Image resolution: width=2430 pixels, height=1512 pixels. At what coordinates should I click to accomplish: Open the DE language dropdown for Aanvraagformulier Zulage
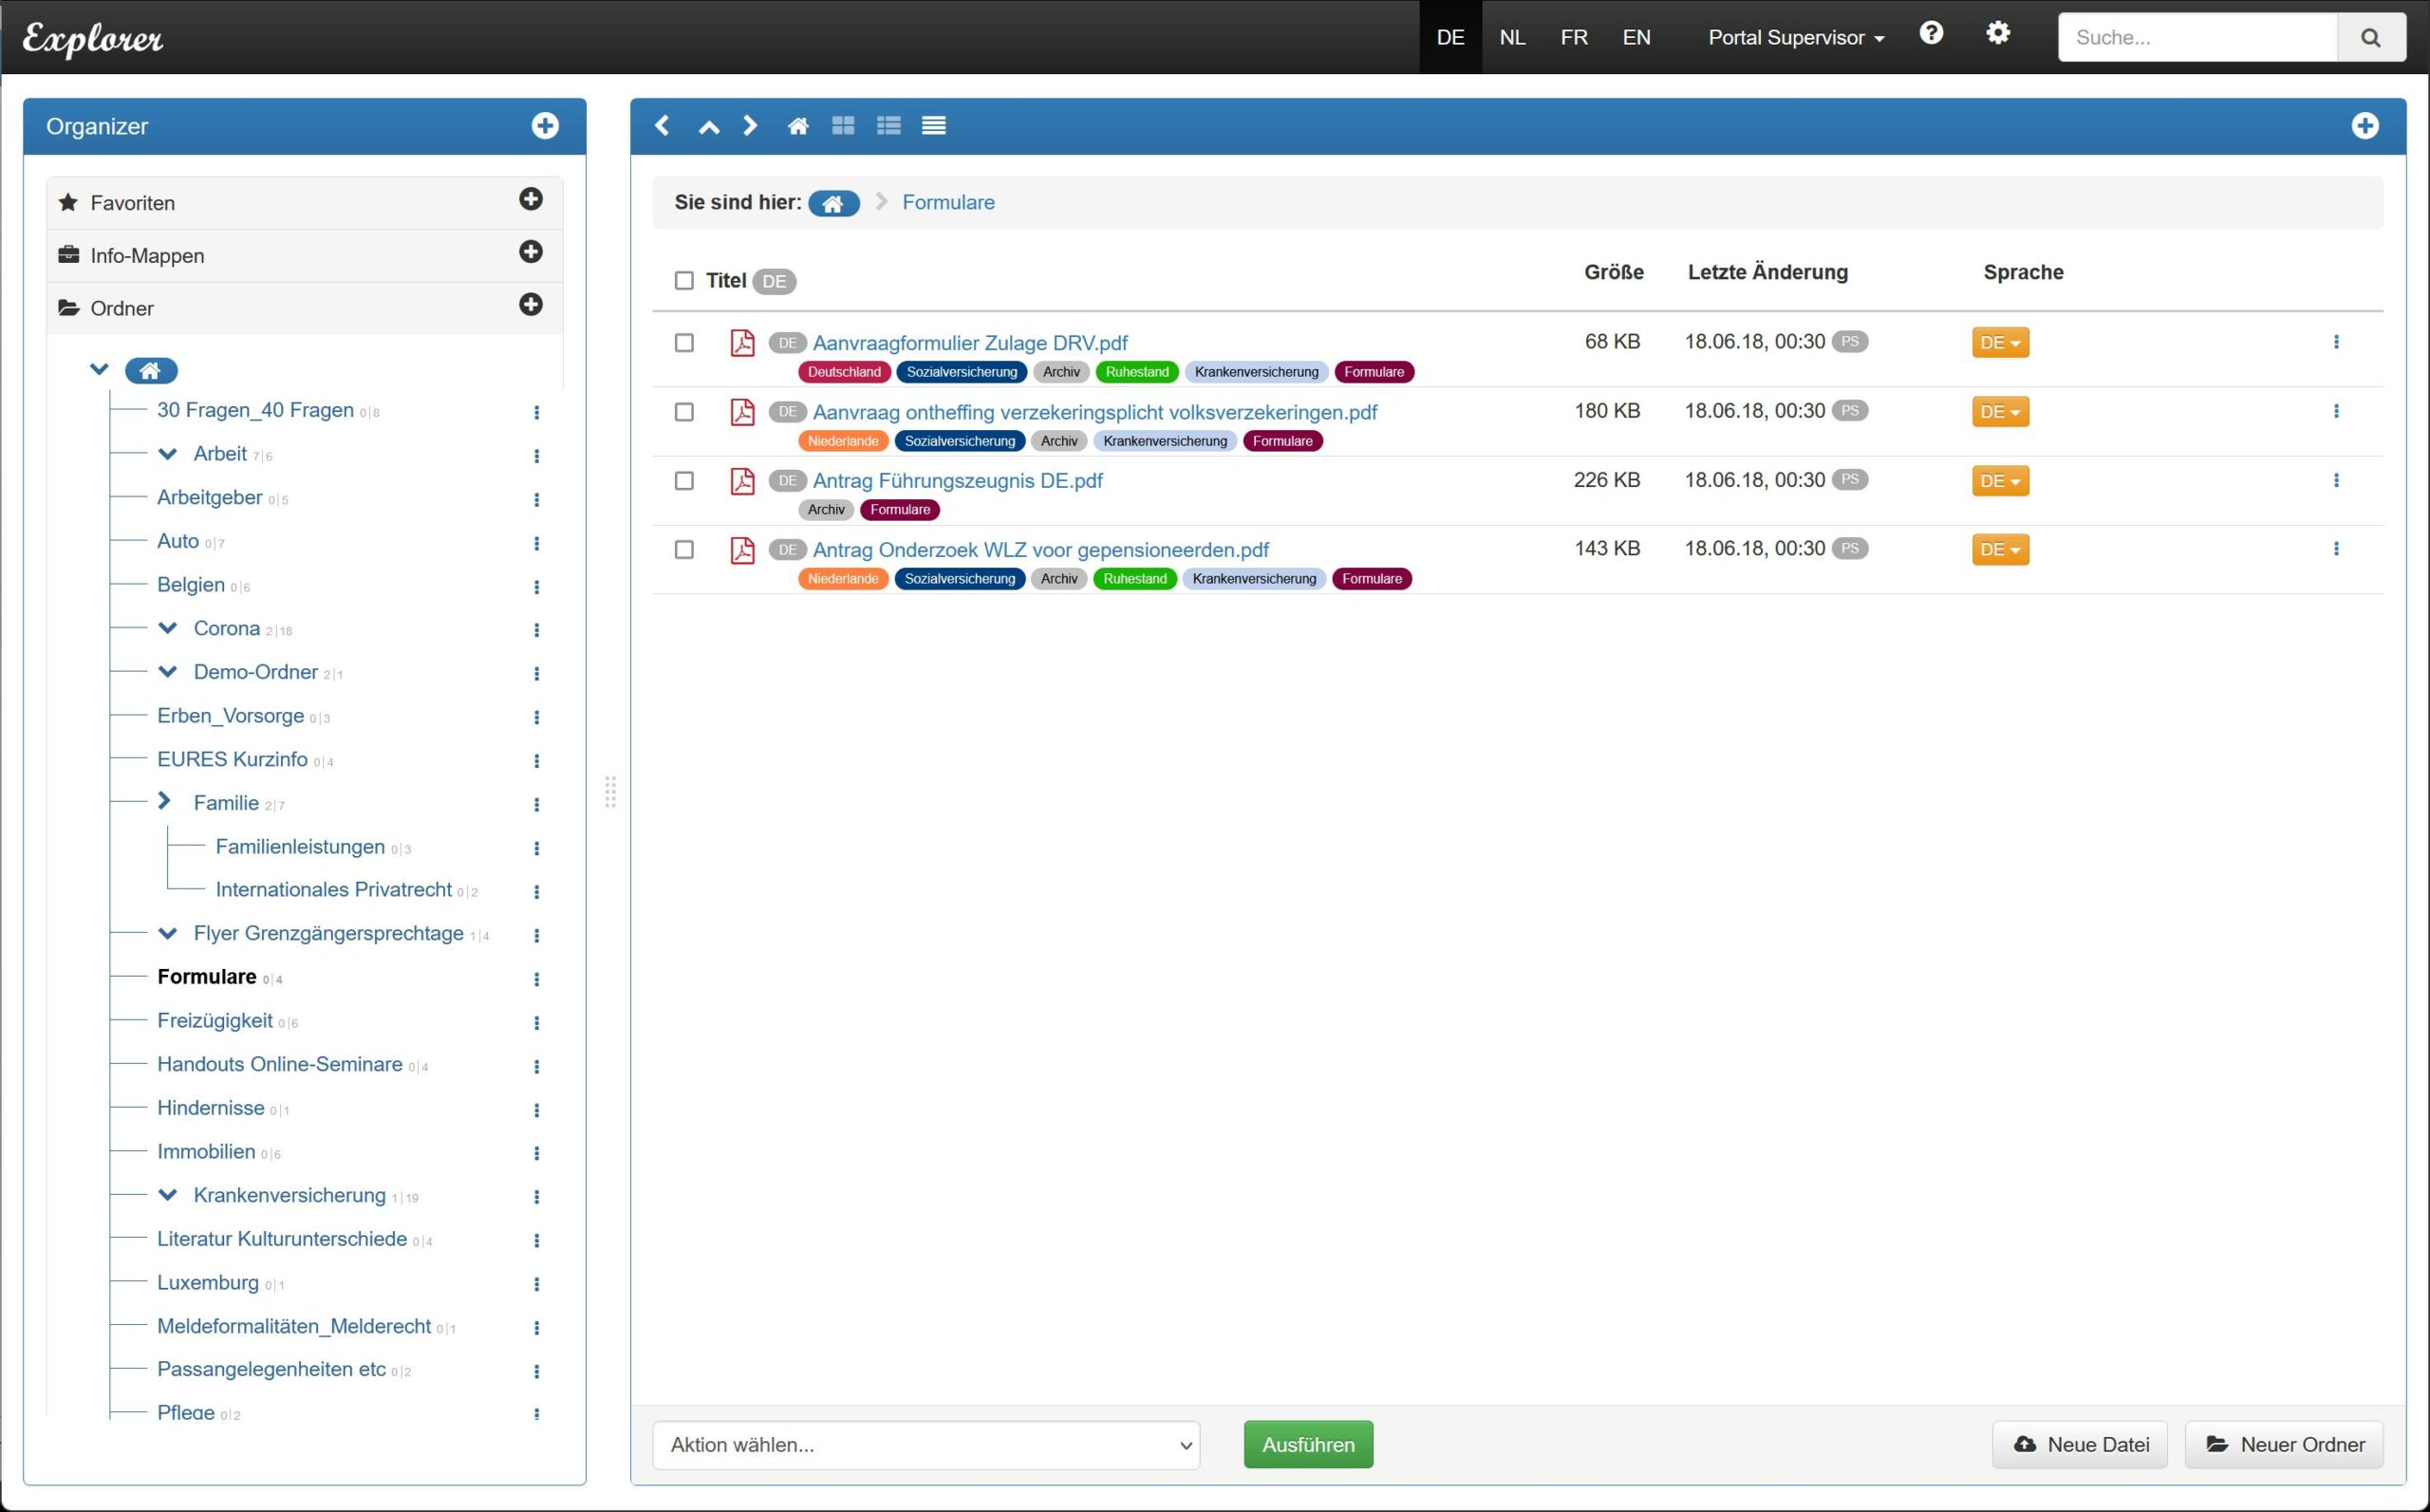(x=1999, y=343)
